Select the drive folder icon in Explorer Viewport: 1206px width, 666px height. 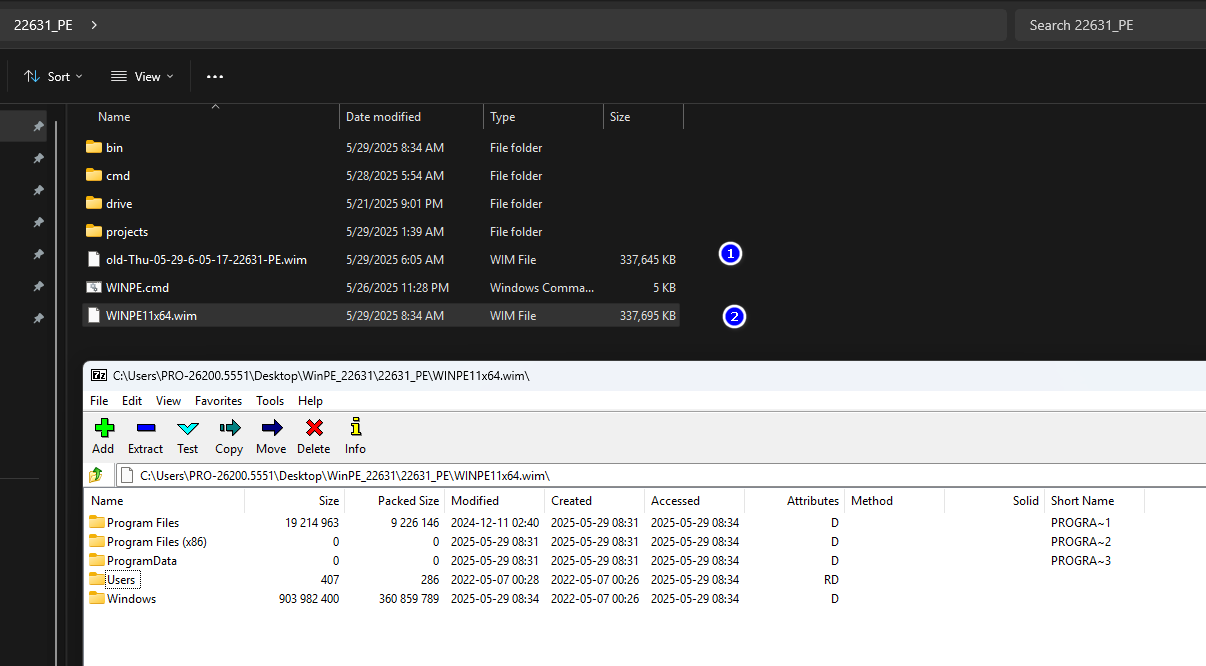point(94,203)
